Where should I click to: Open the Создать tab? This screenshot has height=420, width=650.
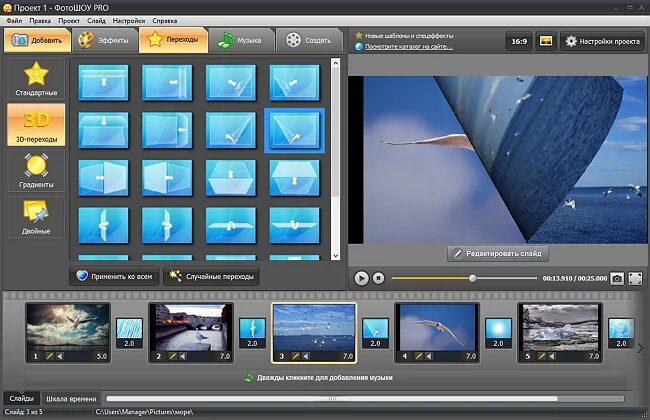coord(309,40)
